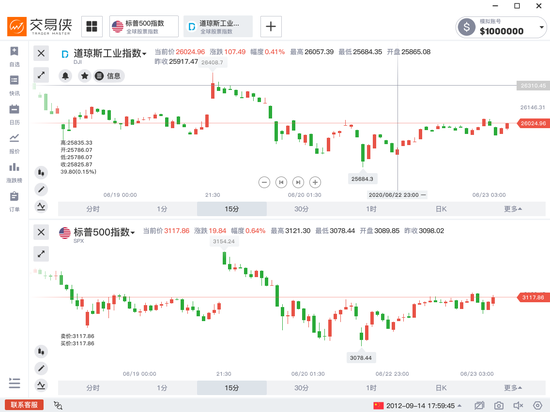Viewport: 550px width, 412px height.
Task: Click the camera screenshot icon in status bar
Action: click(x=498, y=406)
